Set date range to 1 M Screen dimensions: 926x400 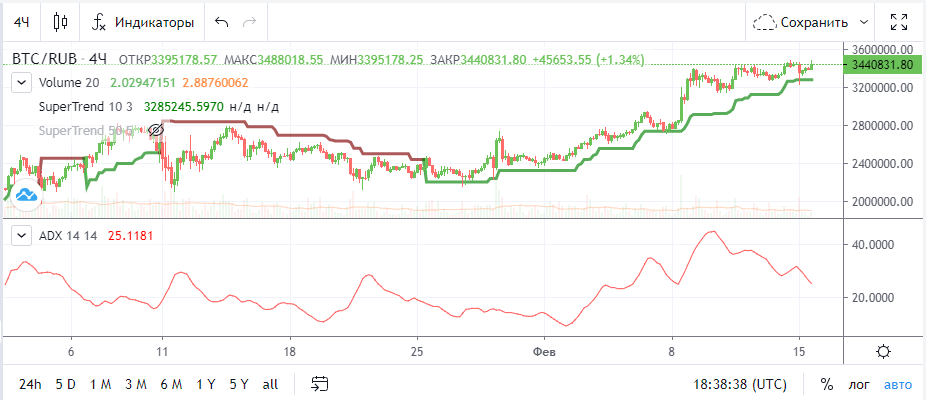point(100,385)
